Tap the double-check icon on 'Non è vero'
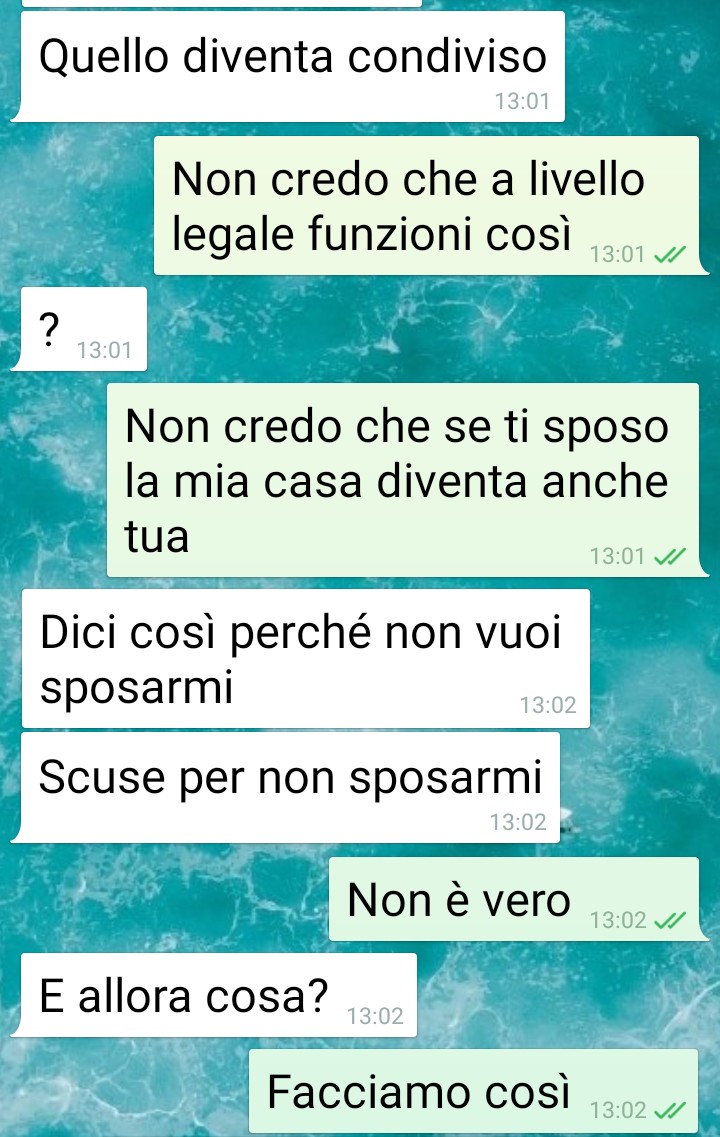720x1137 pixels. (x=669, y=920)
